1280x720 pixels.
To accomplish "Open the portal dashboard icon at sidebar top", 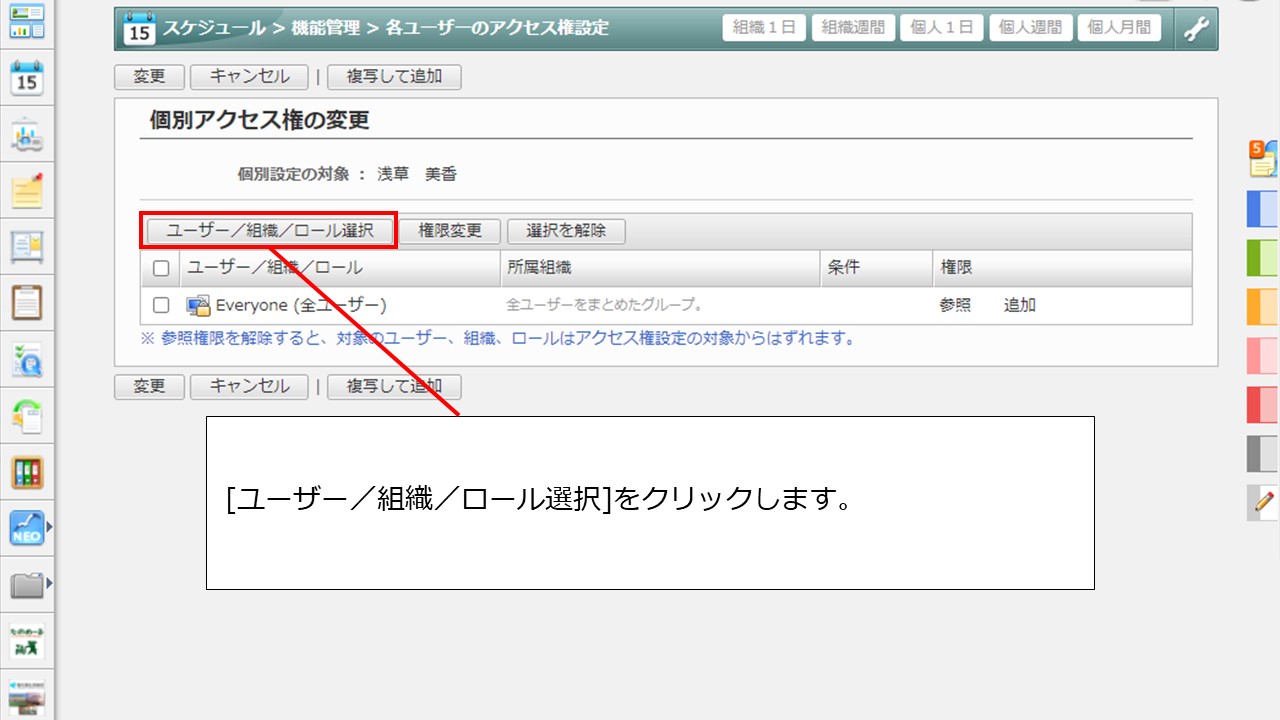I will (x=27, y=21).
